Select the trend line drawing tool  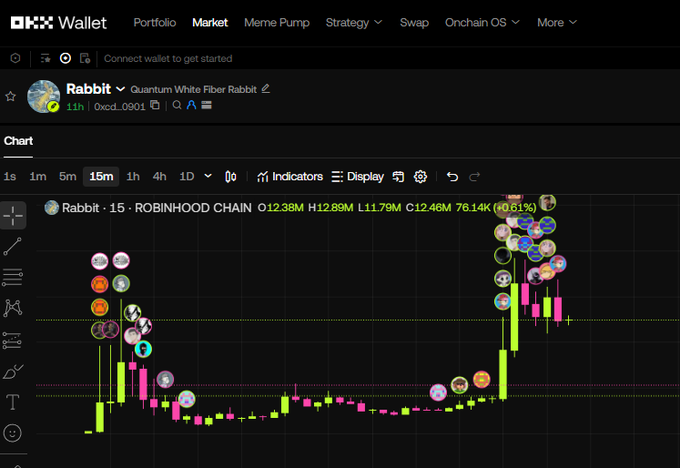coord(13,246)
